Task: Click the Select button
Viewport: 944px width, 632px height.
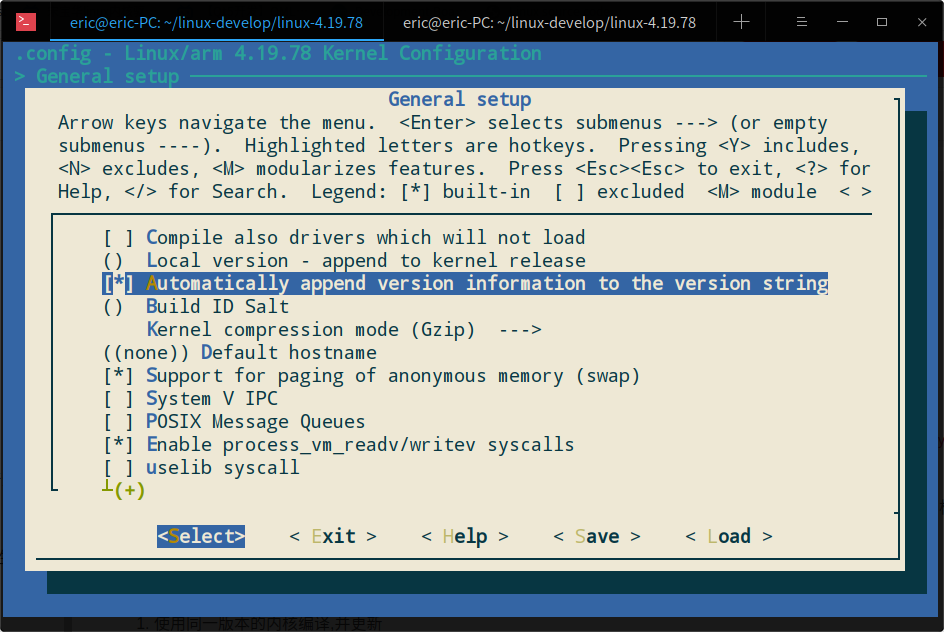Action: (200, 536)
